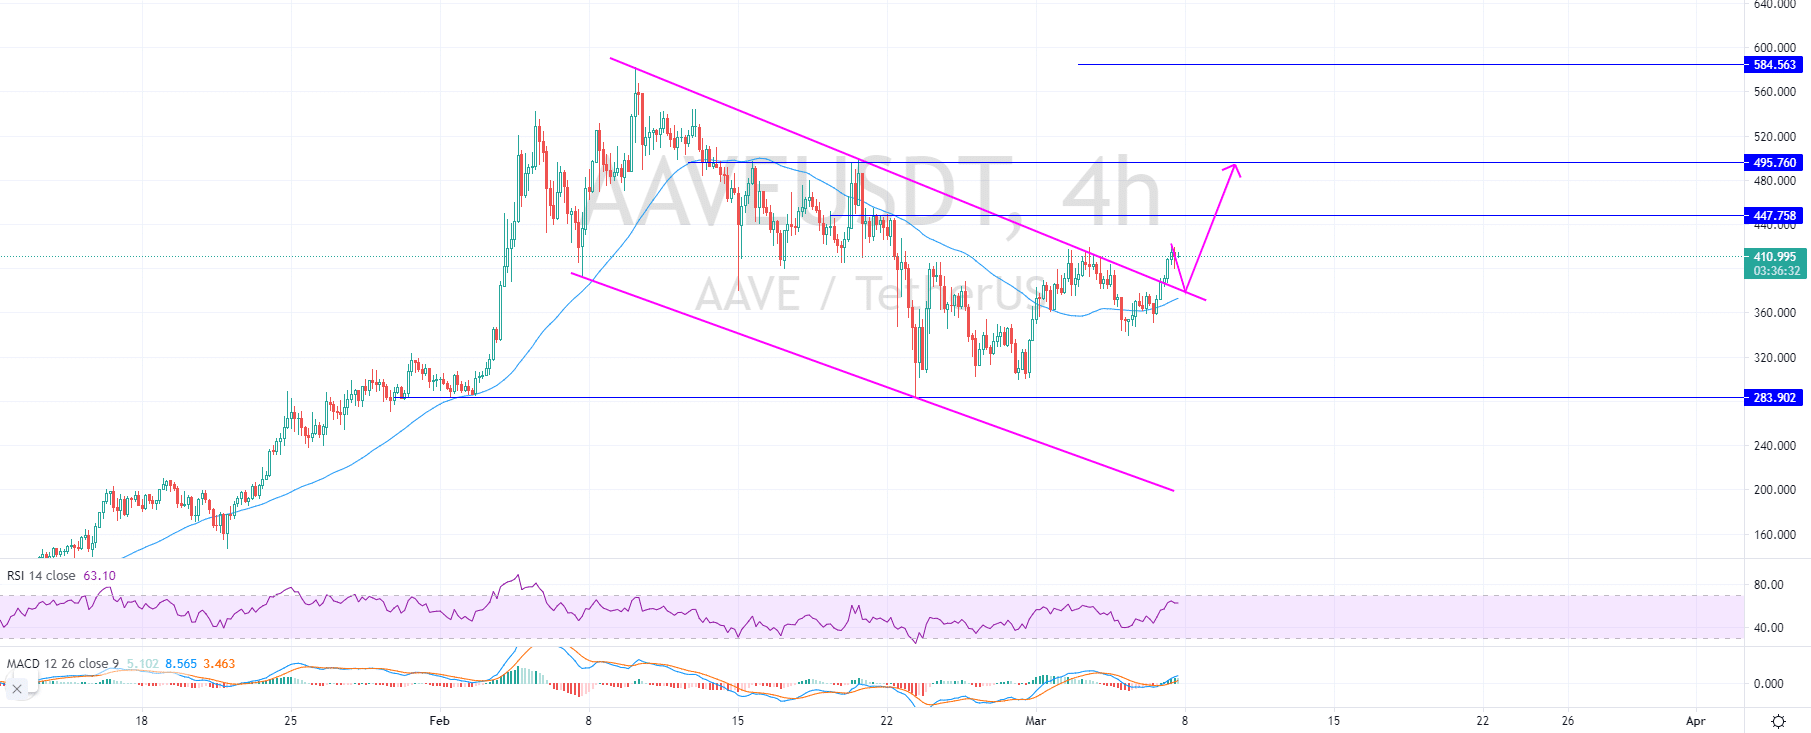Click the 18 date label on time axis

pyautogui.click(x=142, y=721)
